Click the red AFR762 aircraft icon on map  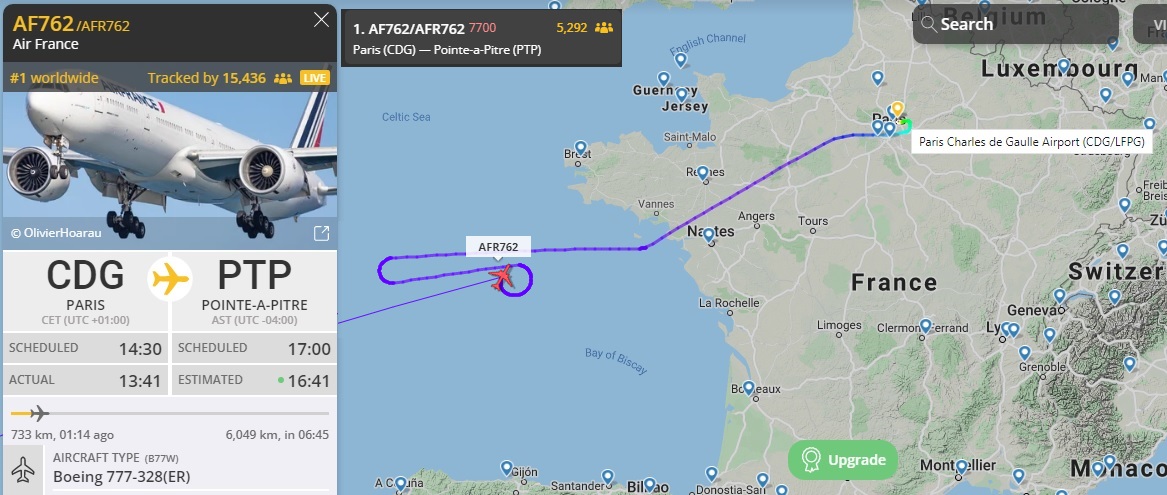pos(503,278)
